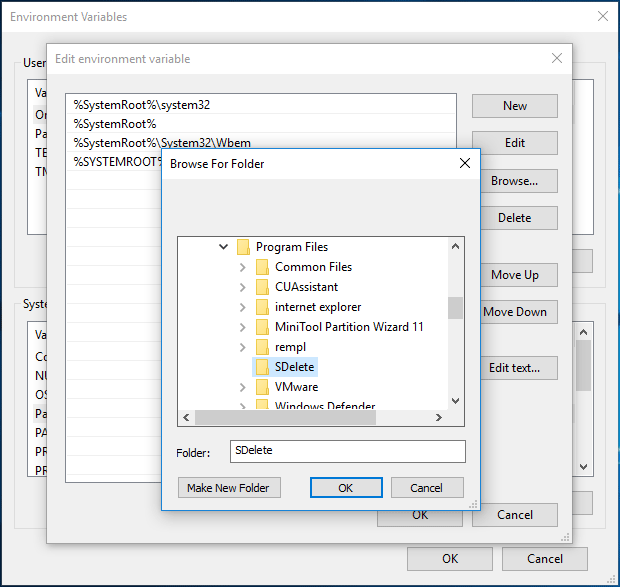Choose internet explorer folder label
Image resolution: width=620 pixels, height=587 pixels.
[x=318, y=307]
